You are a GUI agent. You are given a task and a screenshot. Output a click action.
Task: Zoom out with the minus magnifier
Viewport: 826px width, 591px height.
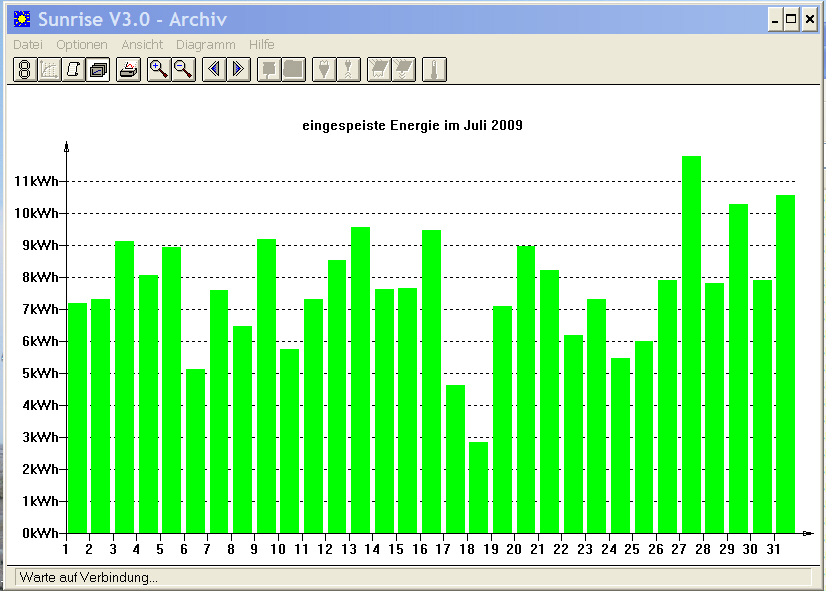pos(183,70)
